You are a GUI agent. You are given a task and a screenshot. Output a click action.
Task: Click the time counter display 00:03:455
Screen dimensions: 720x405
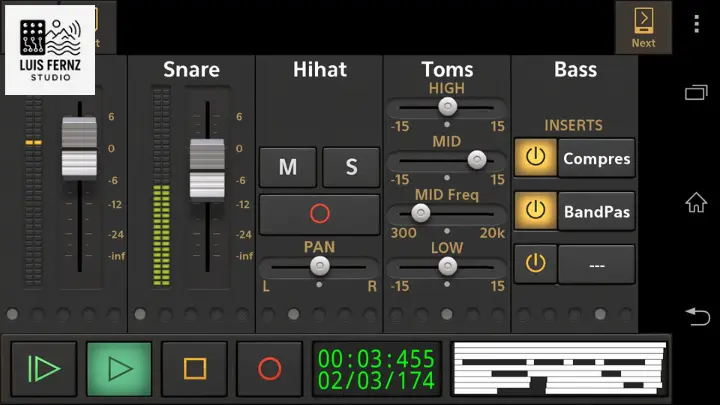[376, 359]
